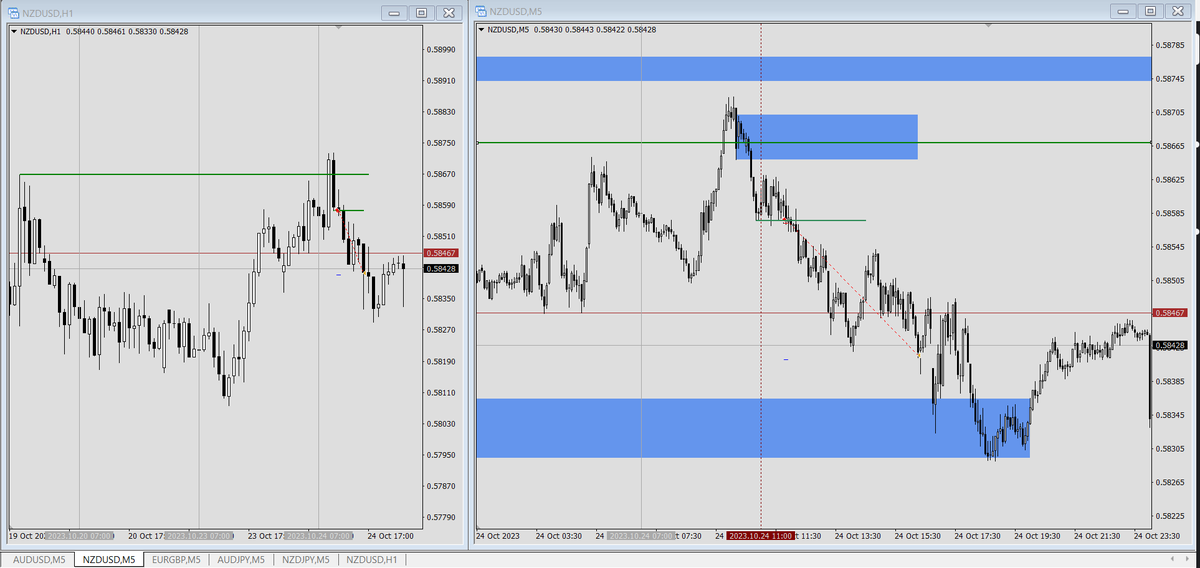This screenshot has height=568, width=1200.
Task: Switch to the AUDJPY,M5 tab
Action: coord(241,559)
